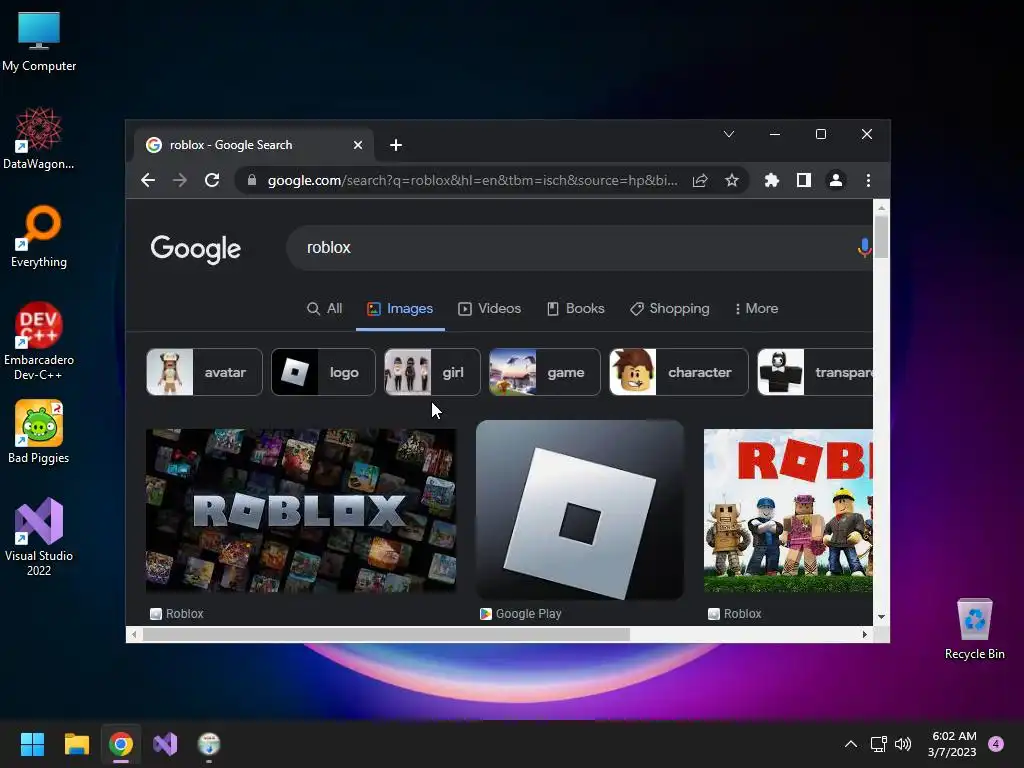This screenshot has height=768, width=1024.
Task: Open Chrome's three-dot menu
Action: click(x=868, y=180)
